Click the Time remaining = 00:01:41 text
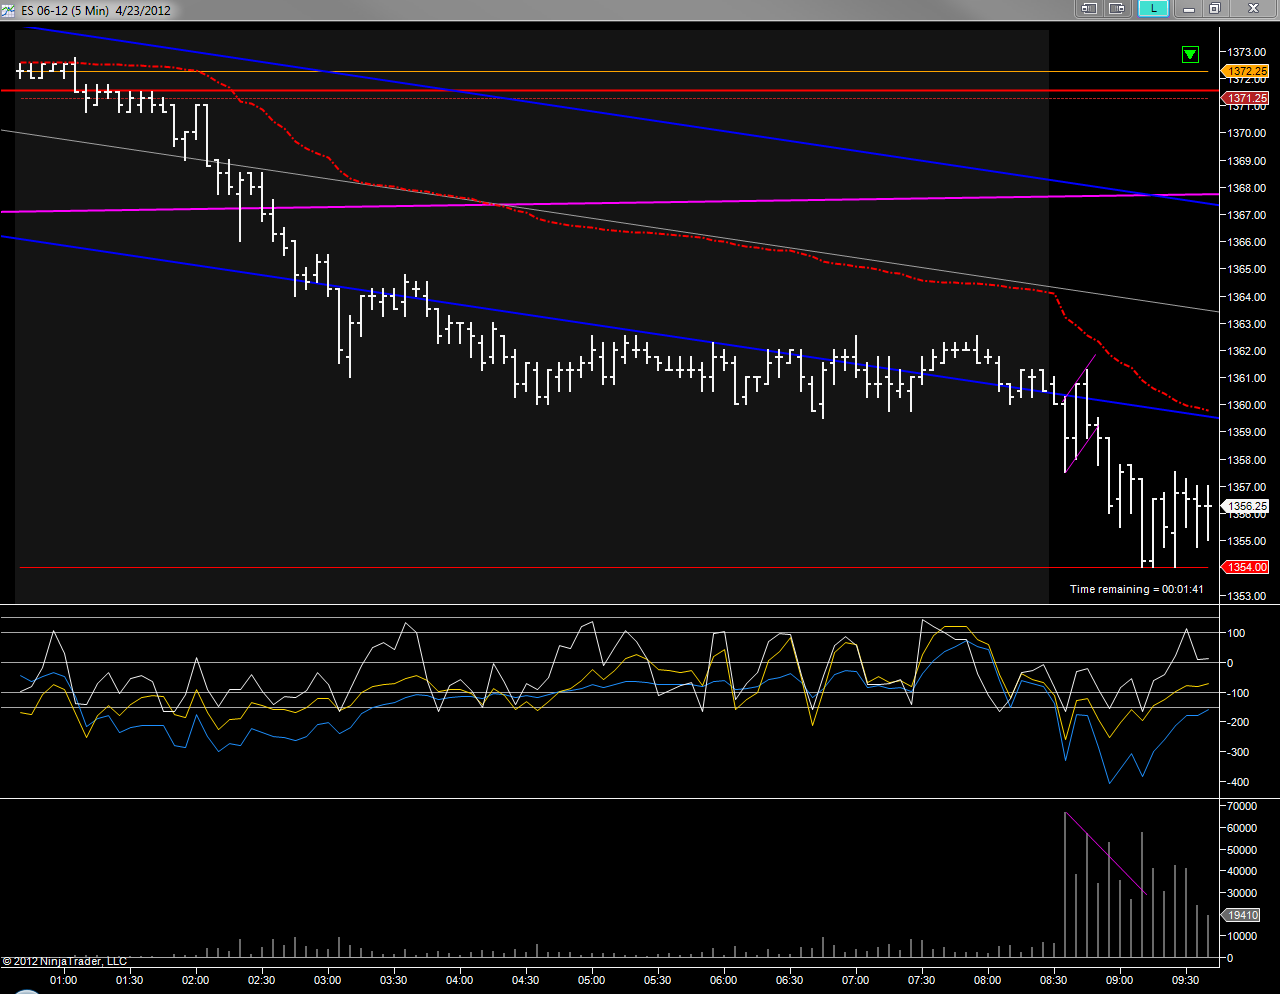The height and width of the screenshot is (994, 1280). (x=1137, y=589)
